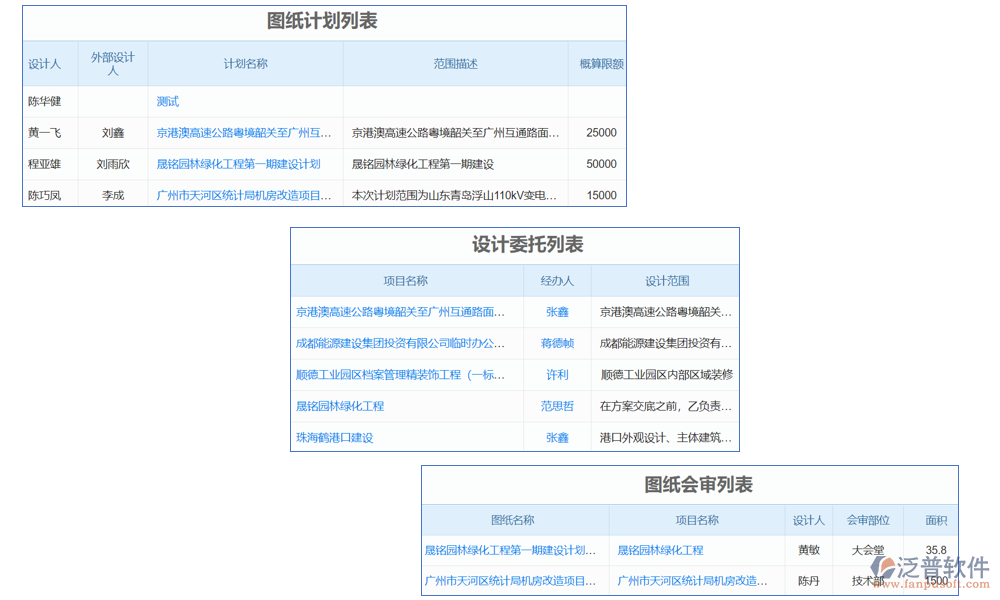
Task: Click handler name 许利
Action: click(557, 375)
